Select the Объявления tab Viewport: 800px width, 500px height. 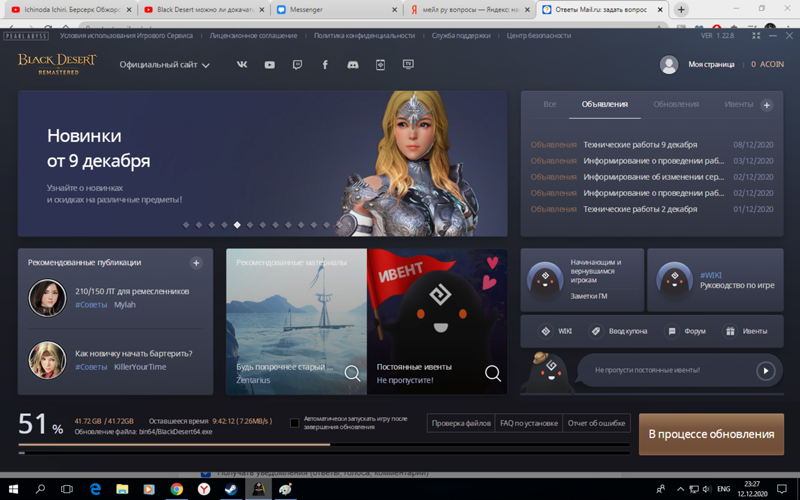coord(605,104)
